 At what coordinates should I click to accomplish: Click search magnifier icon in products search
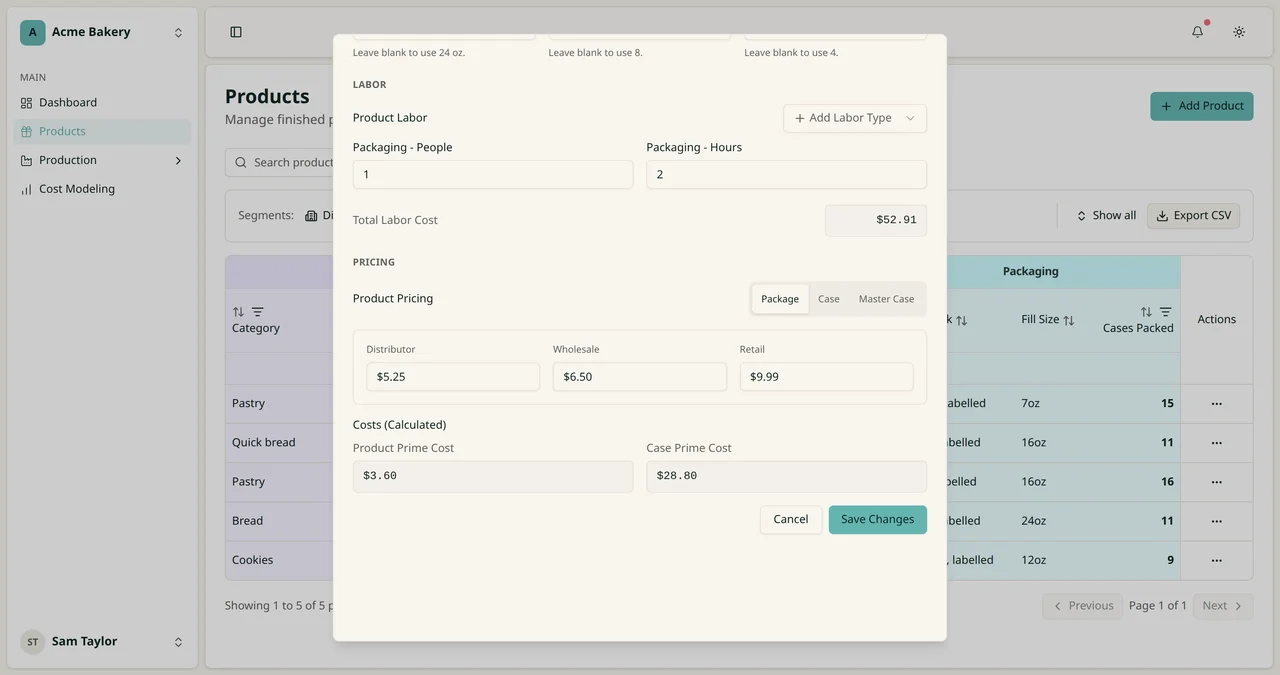[241, 162]
